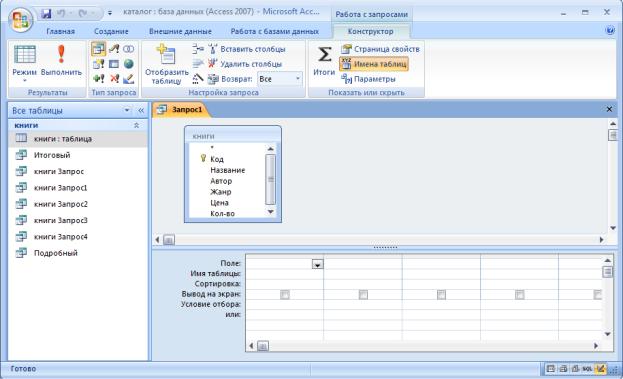Toggle Имена таблиц table names row
The width and height of the screenshot is (623, 379).
tap(374, 64)
